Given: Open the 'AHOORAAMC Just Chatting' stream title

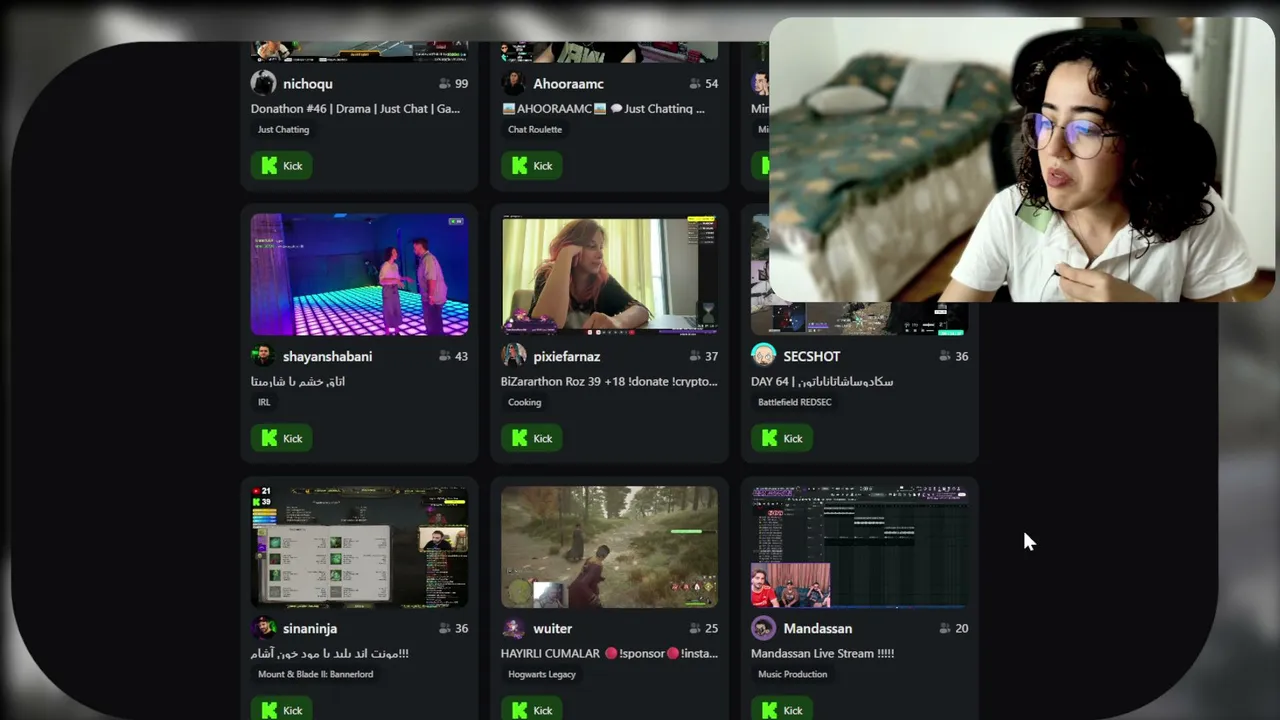Looking at the screenshot, I should pyautogui.click(x=603, y=109).
